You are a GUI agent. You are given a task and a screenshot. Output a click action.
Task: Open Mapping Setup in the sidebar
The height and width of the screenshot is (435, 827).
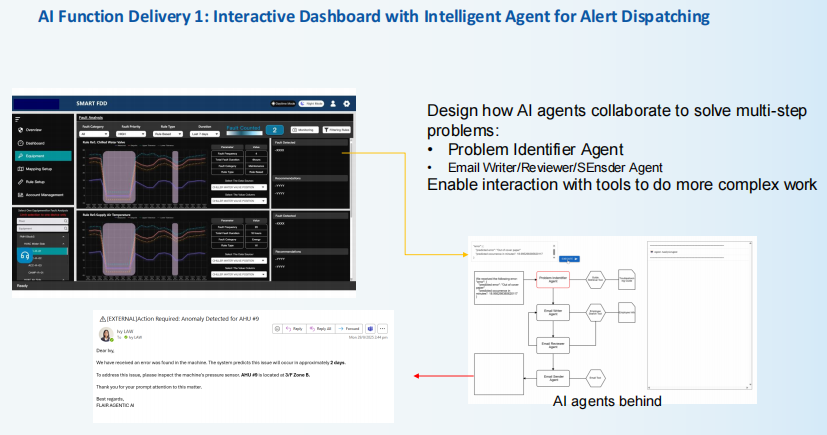pyautogui.click(x=38, y=169)
